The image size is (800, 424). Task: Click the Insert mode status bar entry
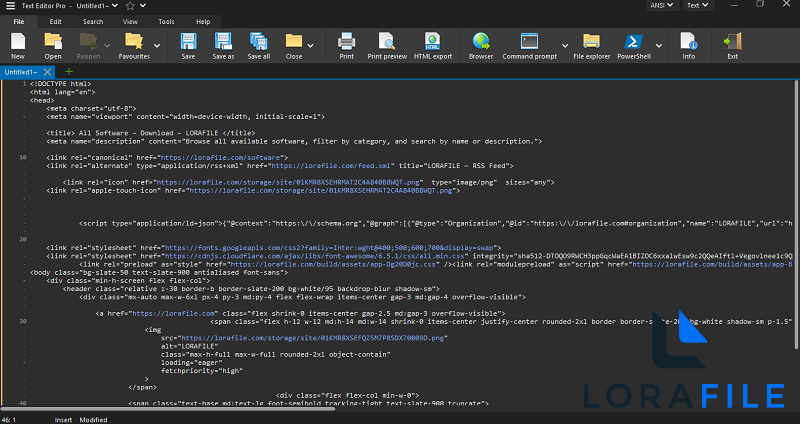(x=63, y=419)
